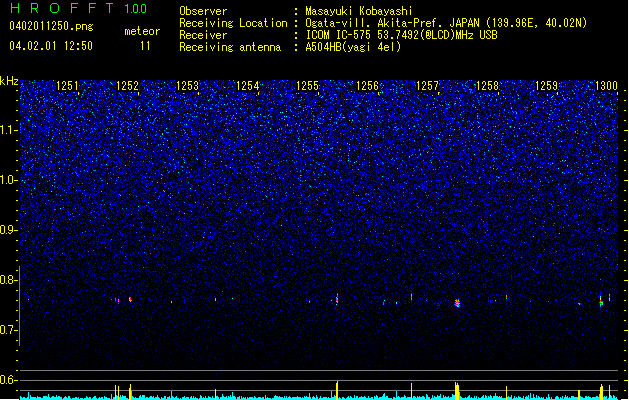Click the 1300 time marker
The width and height of the screenshot is (629, 400).
pyautogui.click(x=606, y=86)
